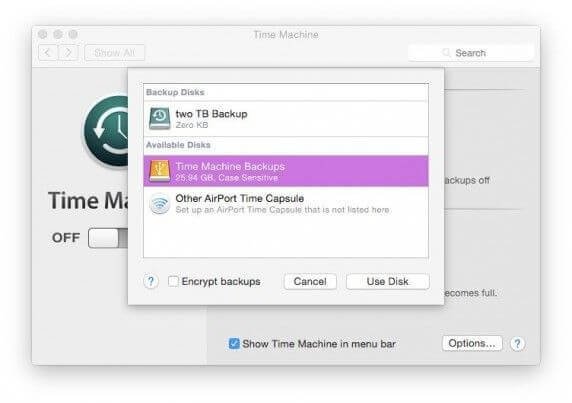Click the two TB Backup disk icon

[159, 119]
